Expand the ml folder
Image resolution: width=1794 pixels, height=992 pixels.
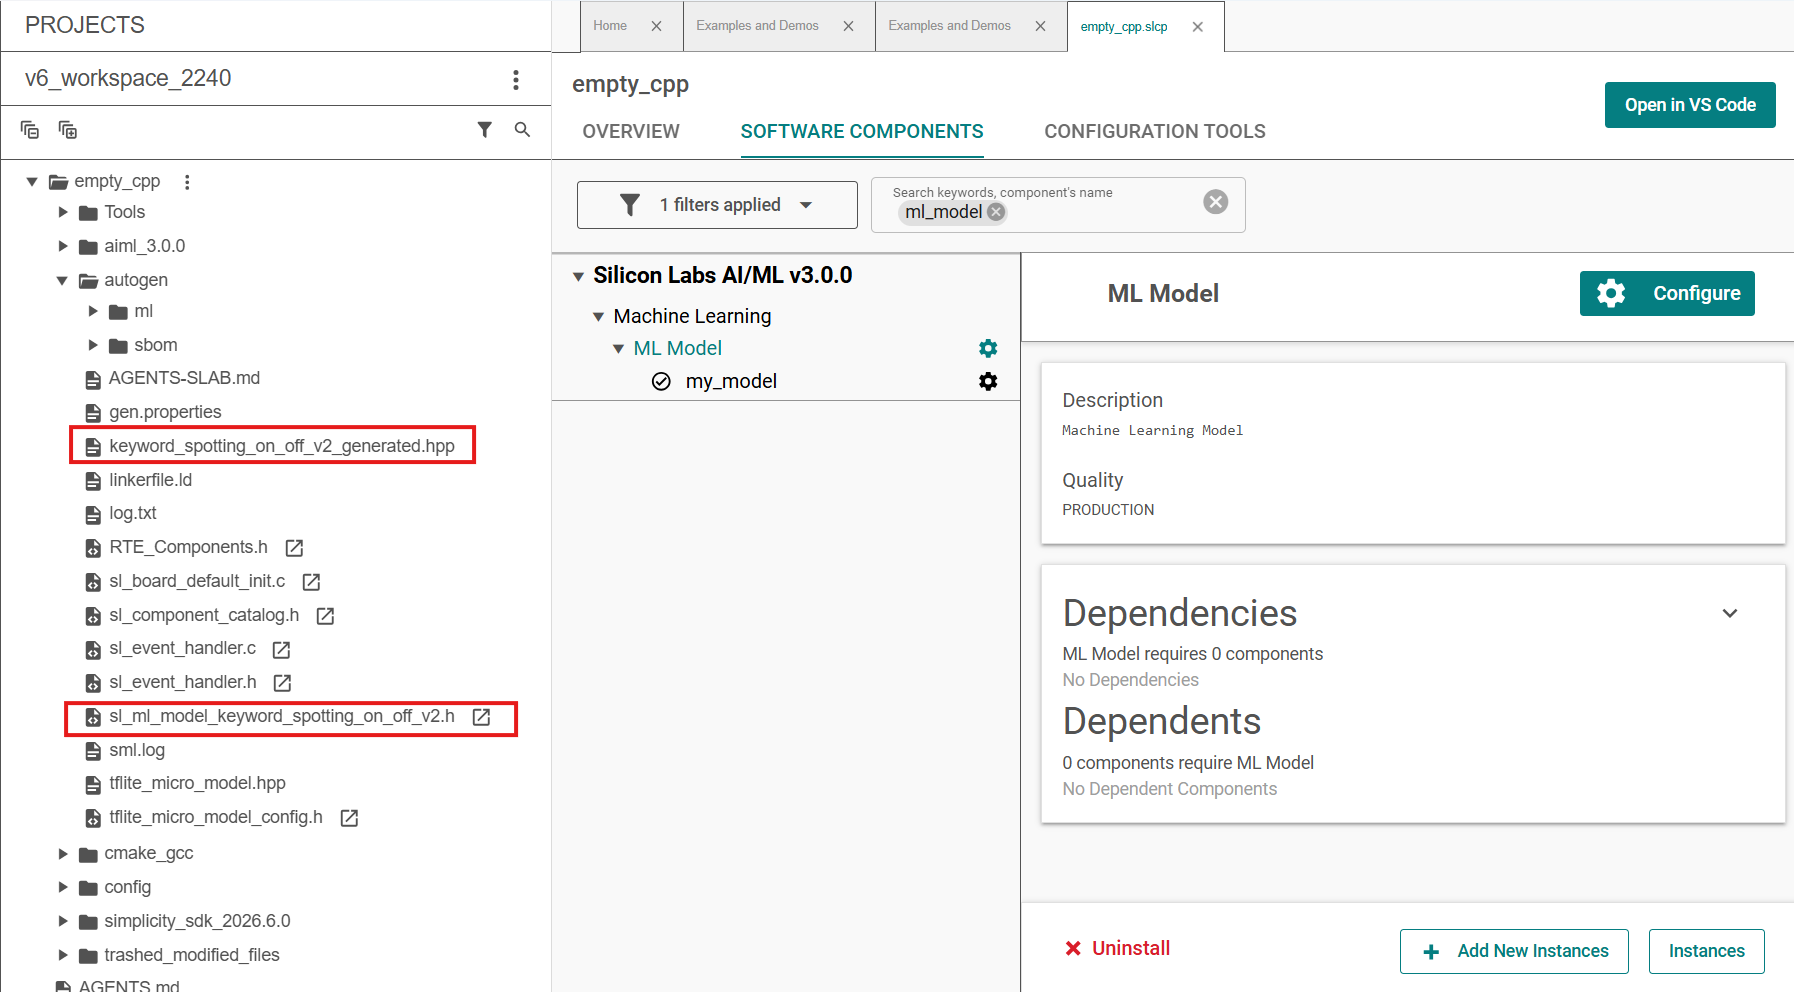coord(93,311)
